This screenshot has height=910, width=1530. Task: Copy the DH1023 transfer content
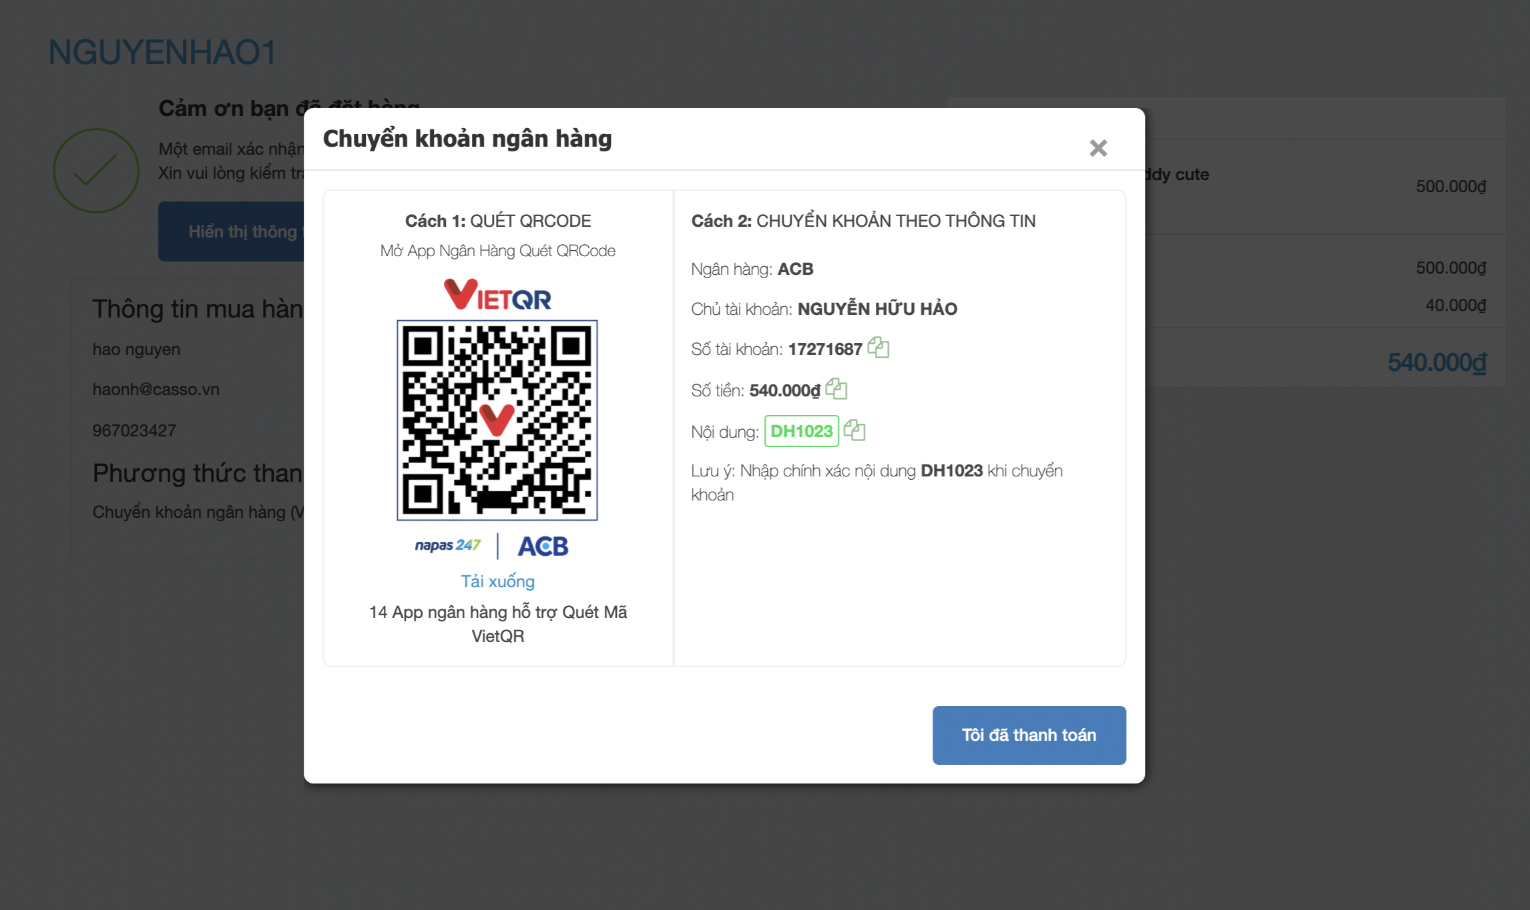click(854, 430)
